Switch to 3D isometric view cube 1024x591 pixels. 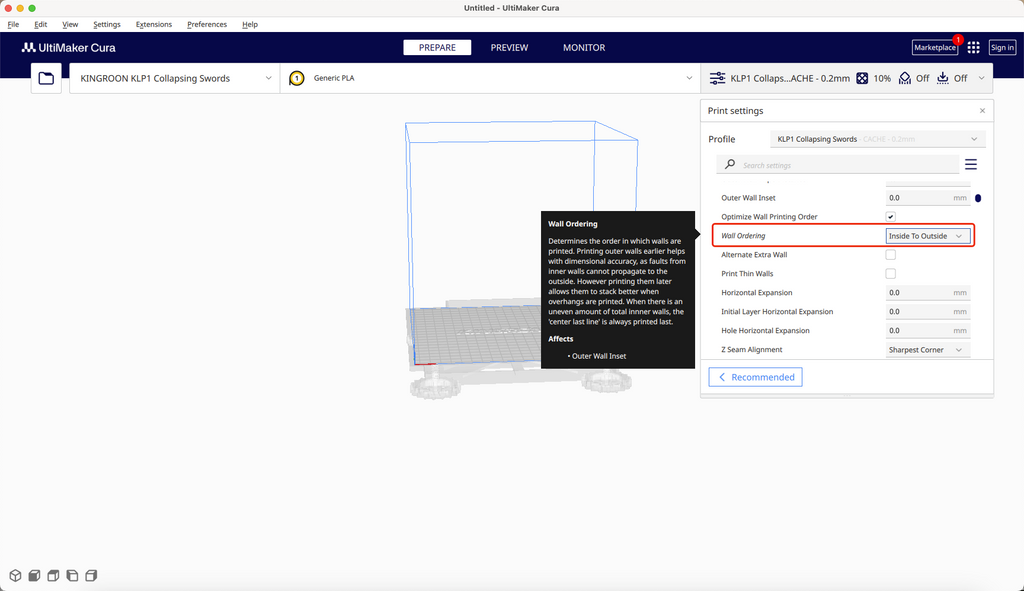15,576
